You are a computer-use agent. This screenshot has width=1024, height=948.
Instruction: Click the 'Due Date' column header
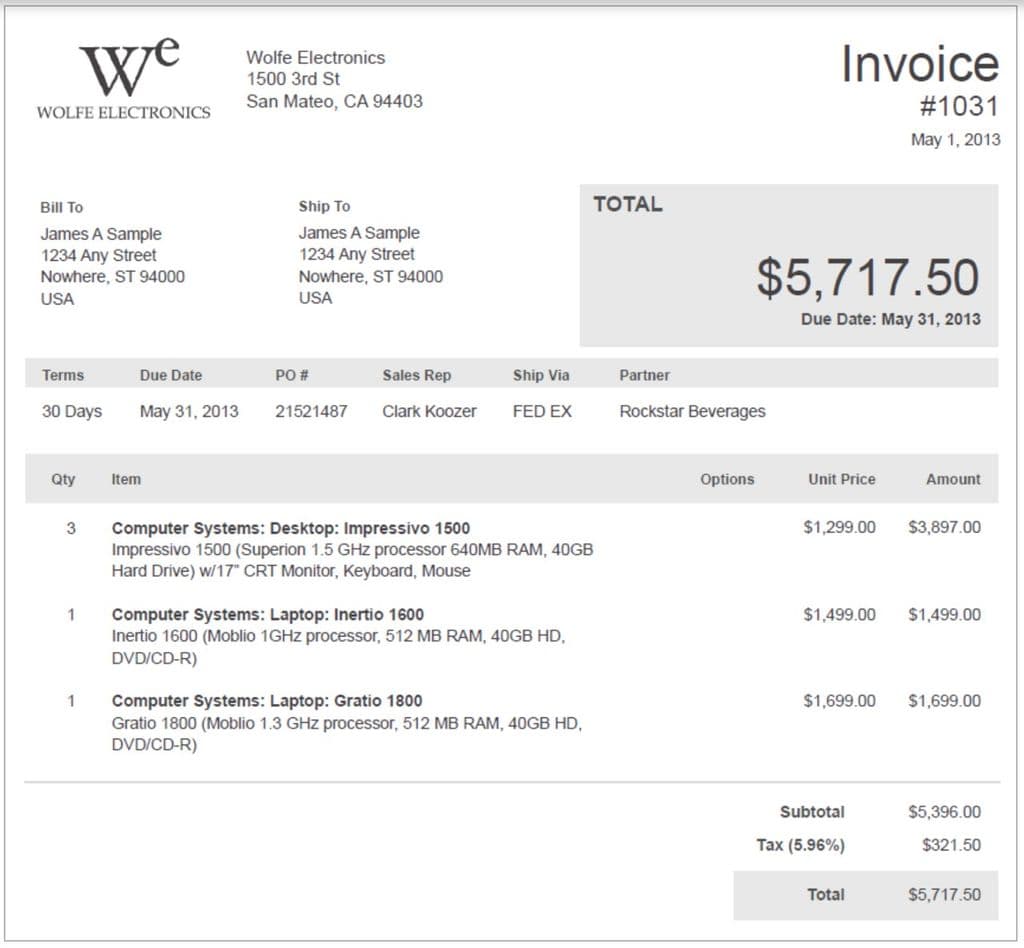171,375
